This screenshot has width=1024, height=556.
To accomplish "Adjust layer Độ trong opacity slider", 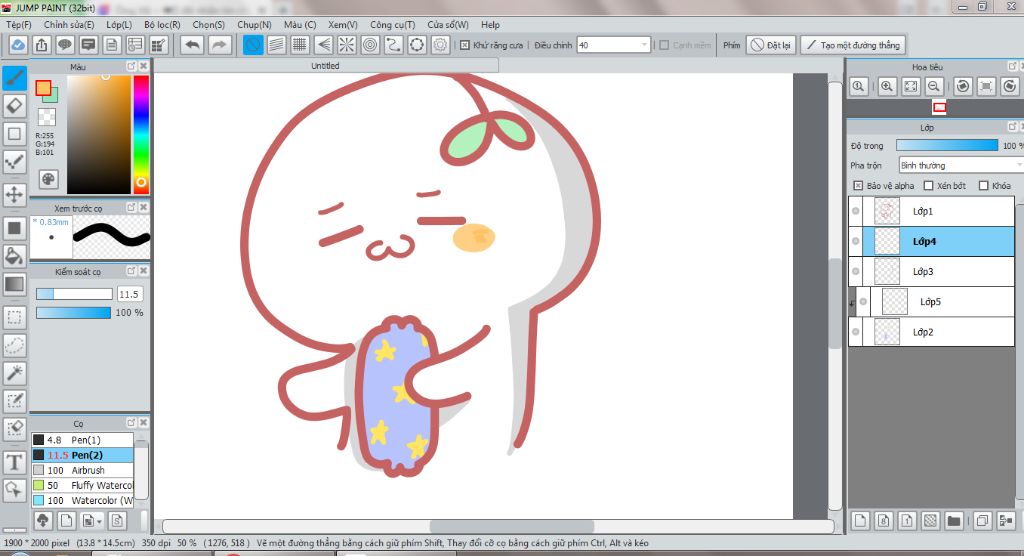I will (x=947, y=145).
